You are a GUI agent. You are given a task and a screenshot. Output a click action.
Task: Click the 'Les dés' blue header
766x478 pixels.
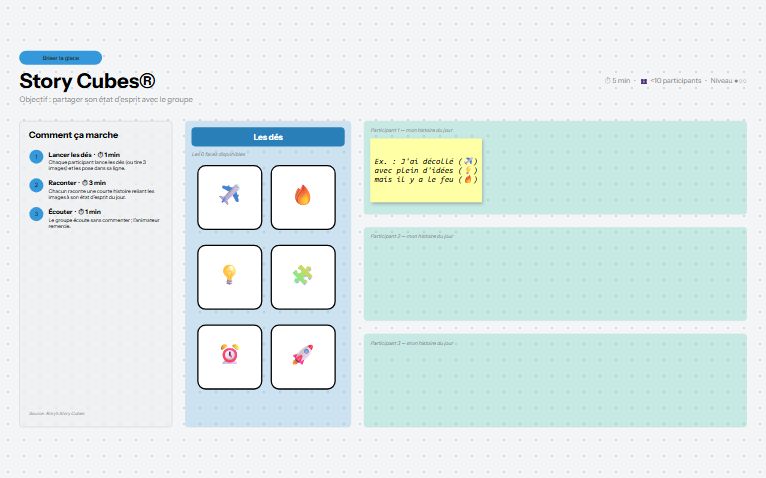point(268,137)
